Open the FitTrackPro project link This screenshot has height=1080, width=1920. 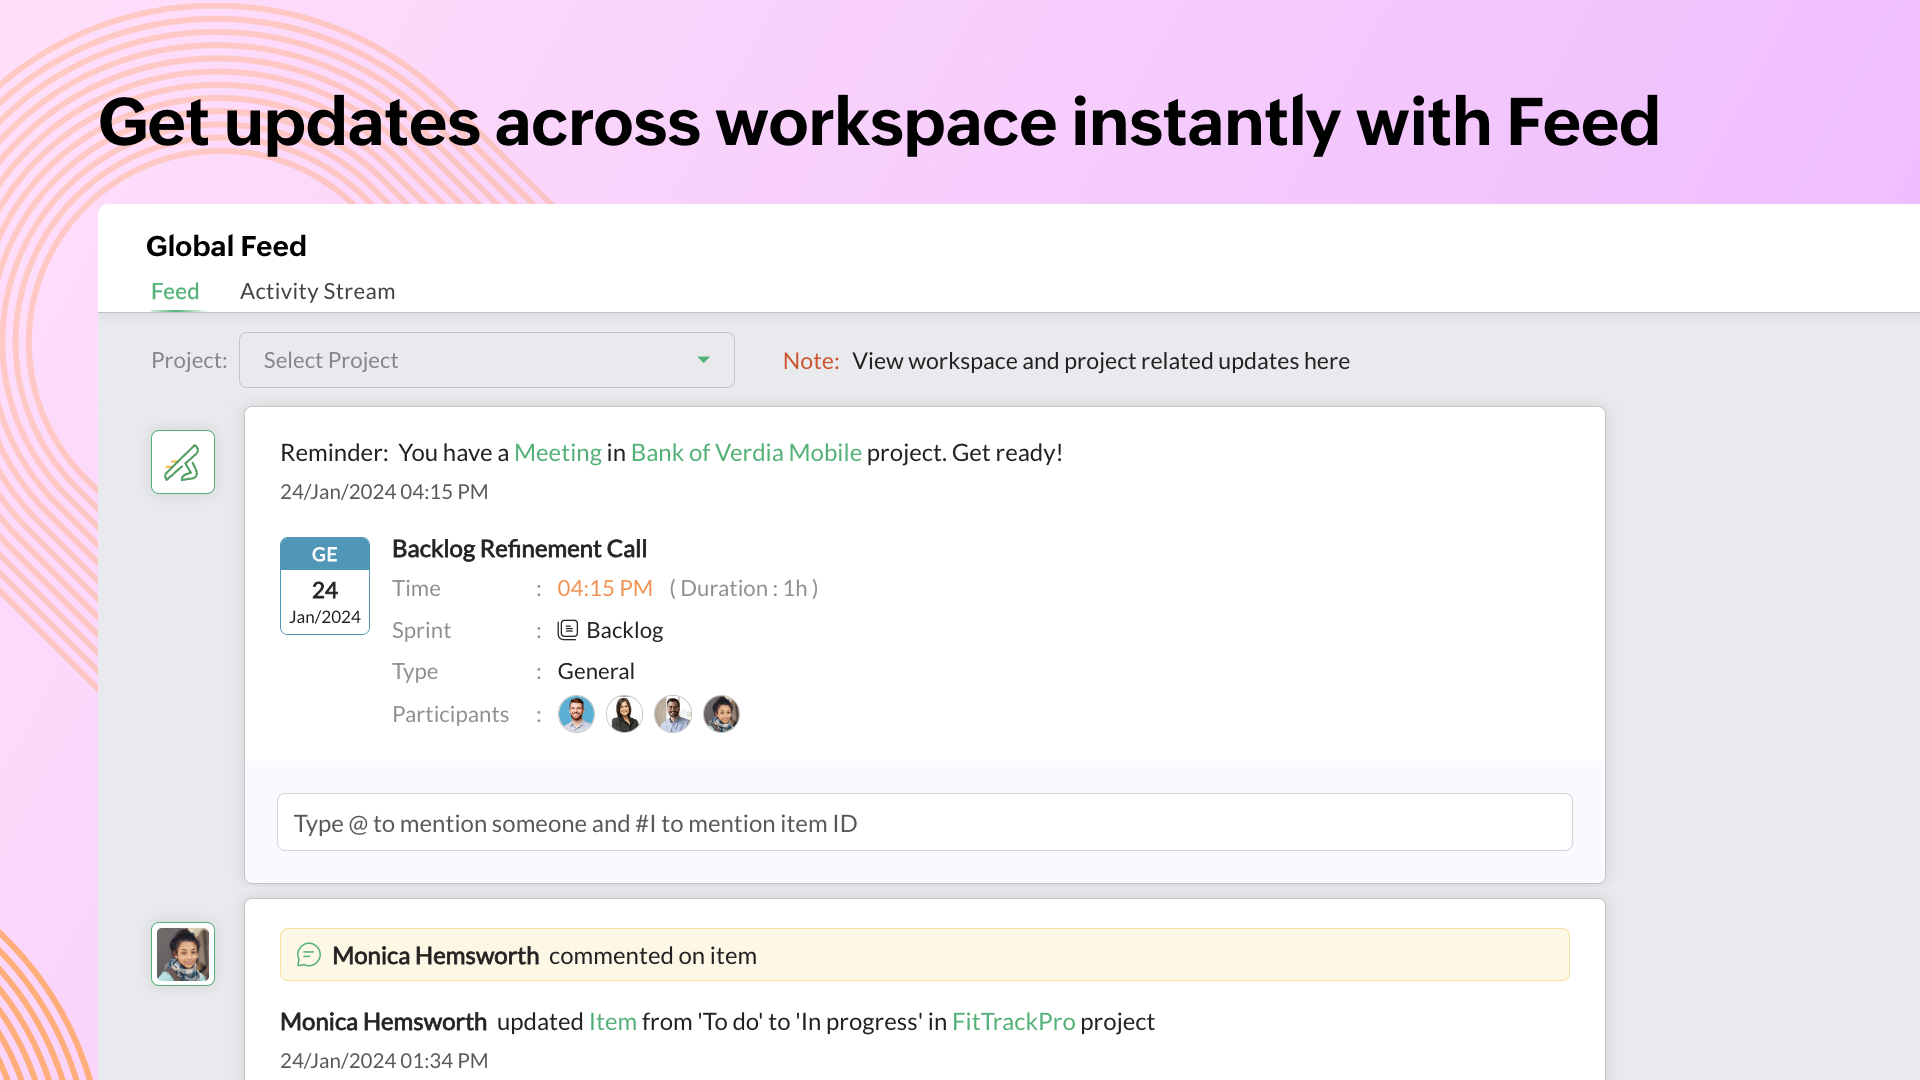click(x=1013, y=1022)
